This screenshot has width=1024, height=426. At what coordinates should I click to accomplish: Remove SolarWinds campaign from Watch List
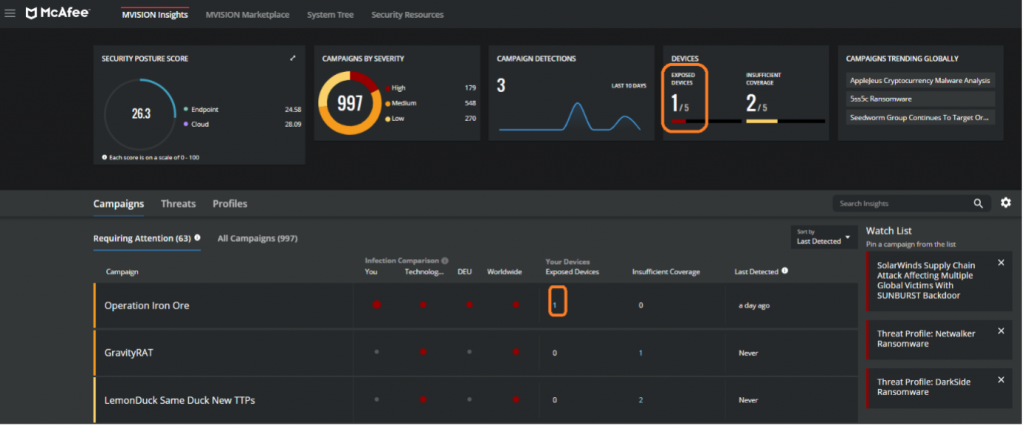(1001, 263)
